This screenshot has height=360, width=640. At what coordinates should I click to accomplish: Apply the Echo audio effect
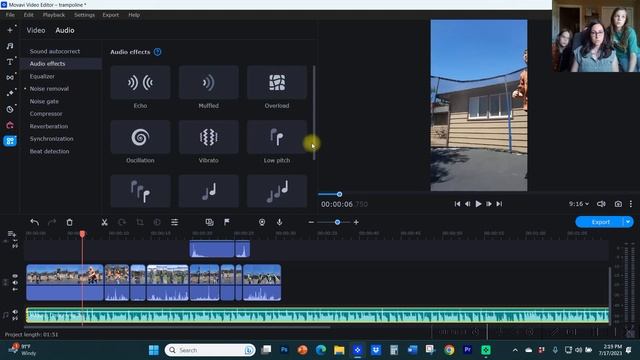pyautogui.click(x=140, y=82)
